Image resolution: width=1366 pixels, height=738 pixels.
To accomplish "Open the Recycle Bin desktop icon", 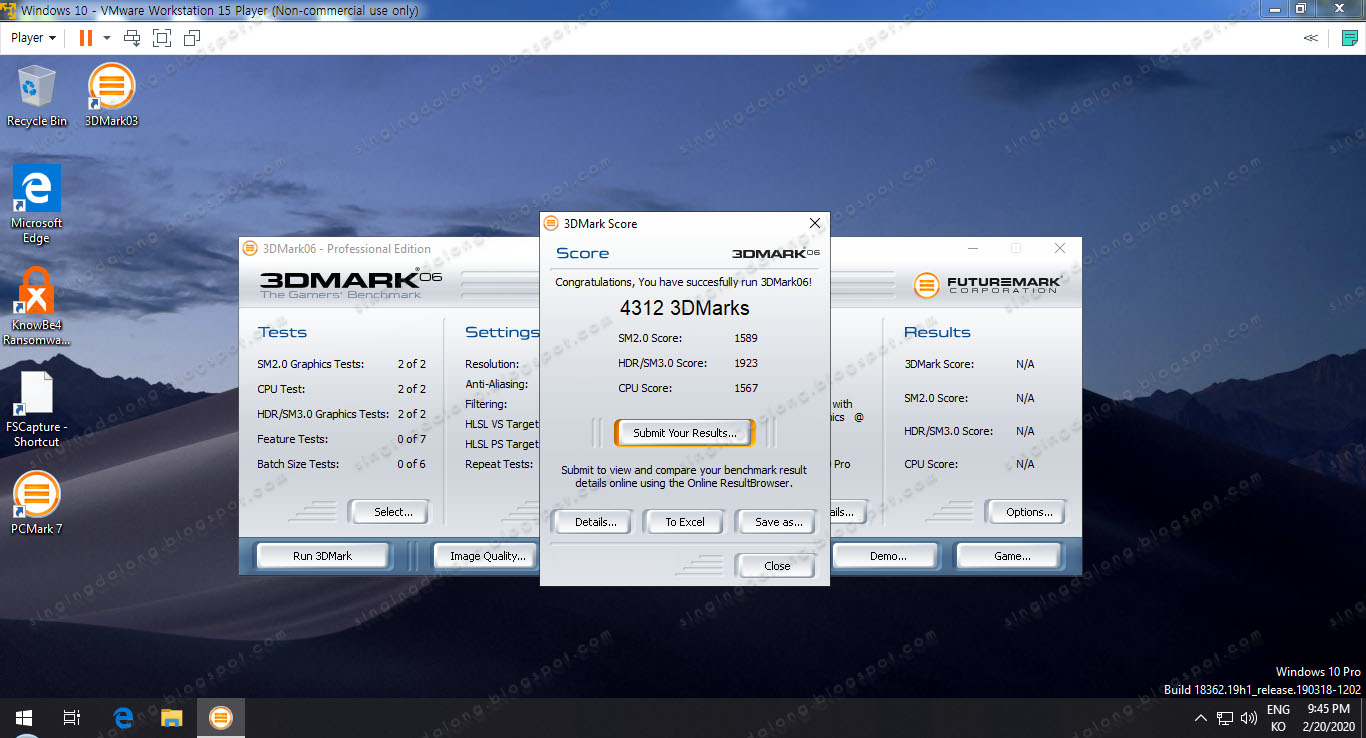I will point(37,95).
